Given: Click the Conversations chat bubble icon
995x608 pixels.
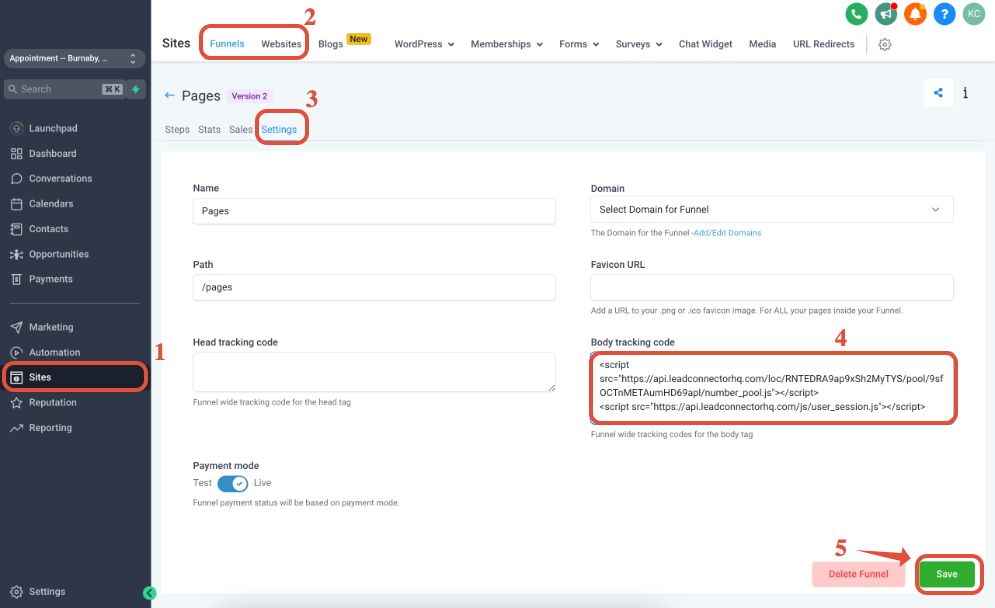Looking at the screenshot, I should [x=16, y=179].
